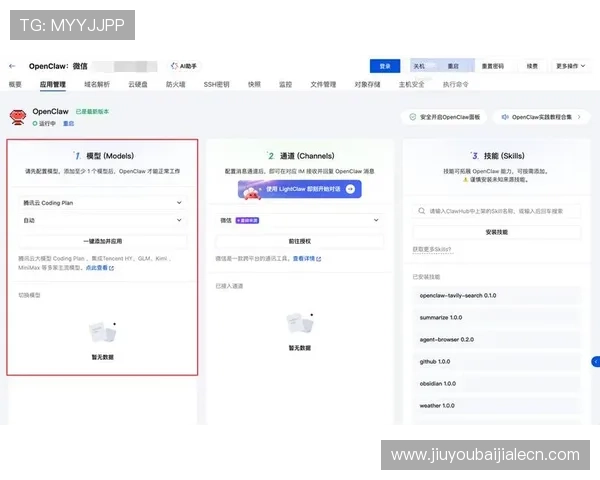Select the summarize 1.0.0 skill

pyautogui.click(x=497, y=318)
